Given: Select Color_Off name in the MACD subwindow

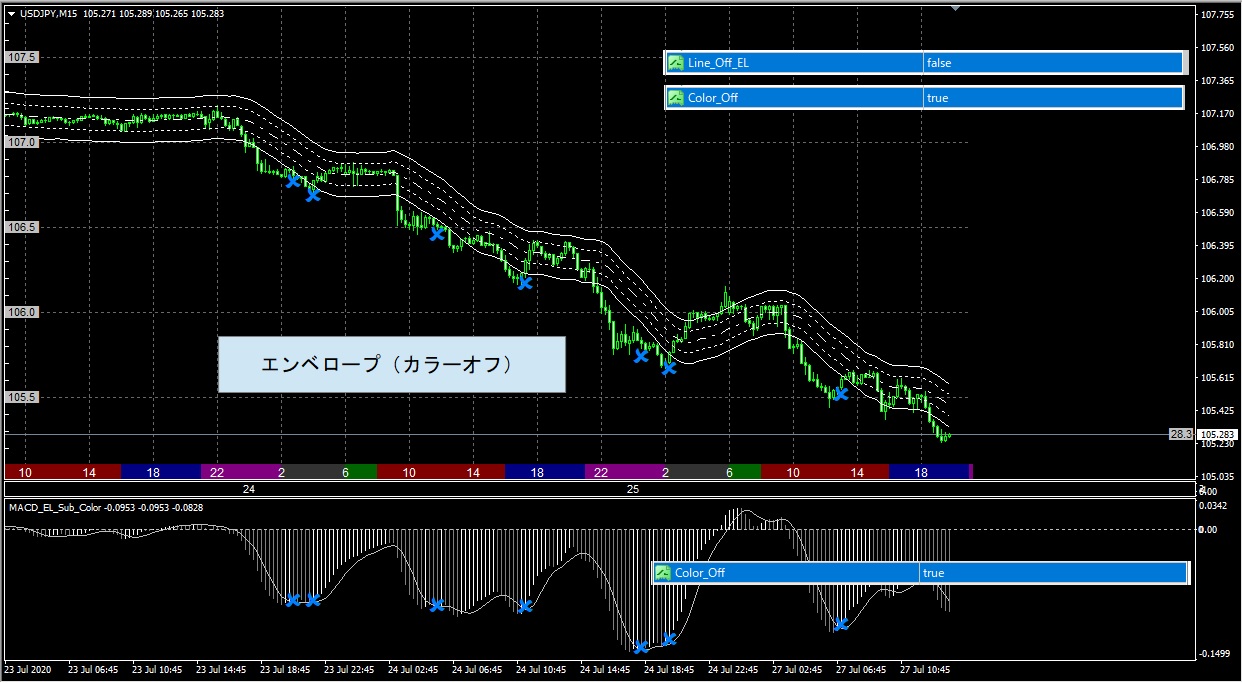Looking at the screenshot, I should [x=700, y=573].
